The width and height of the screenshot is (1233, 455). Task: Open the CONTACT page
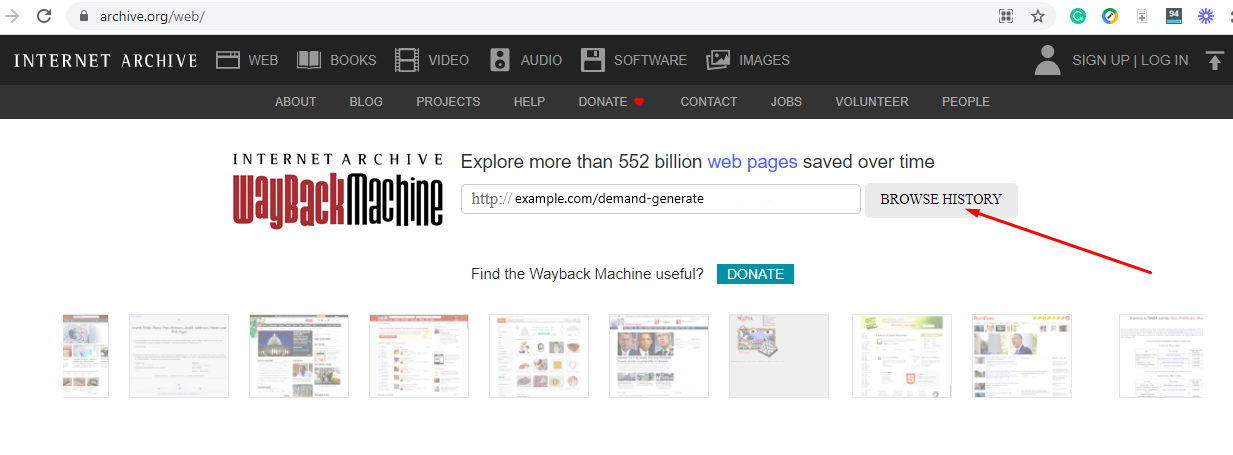(x=709, y=102)
